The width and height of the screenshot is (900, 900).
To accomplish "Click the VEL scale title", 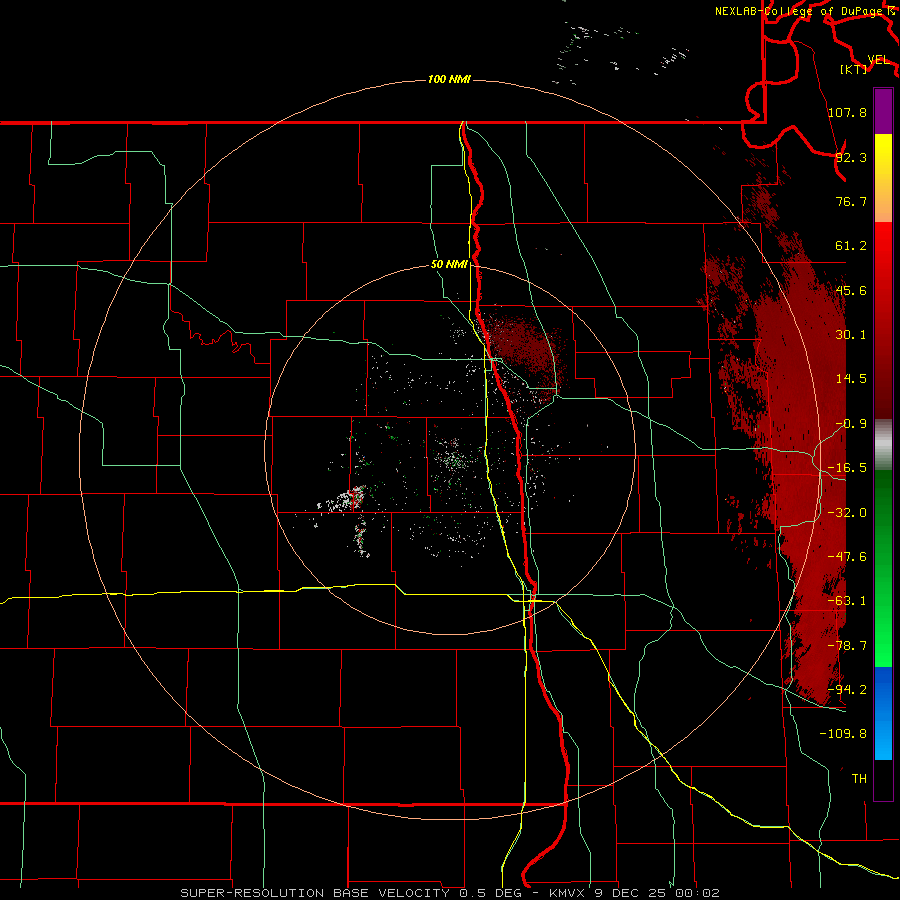I will tap(879, 60).
